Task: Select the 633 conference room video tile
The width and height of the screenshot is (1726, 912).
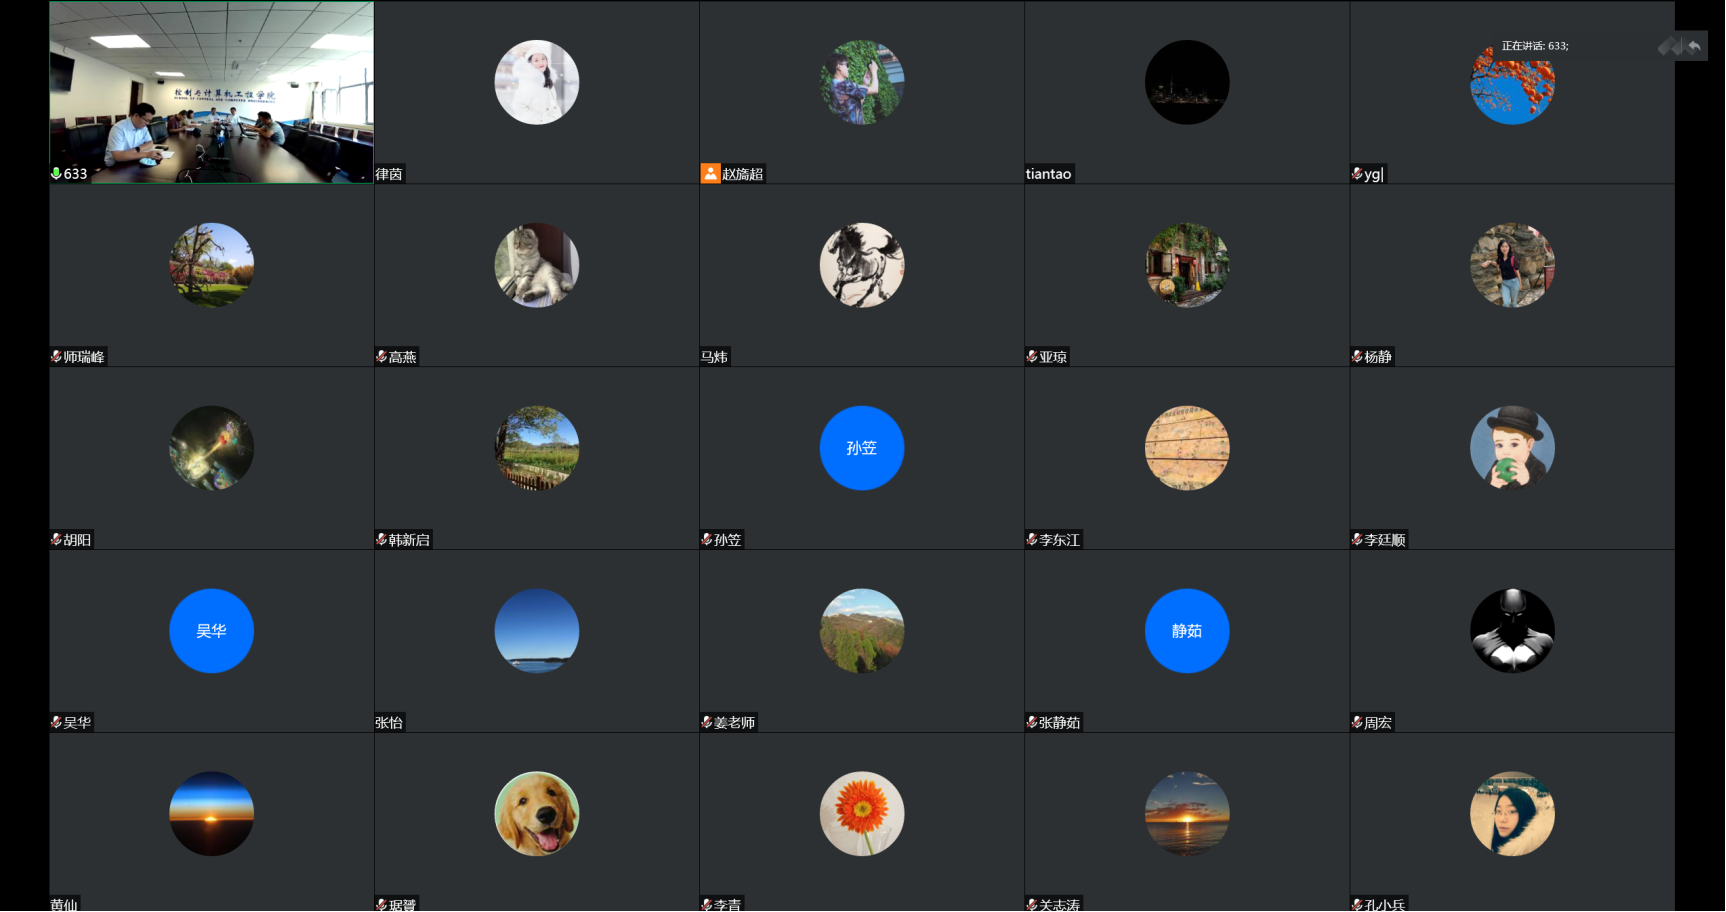Action: (211, 92)
